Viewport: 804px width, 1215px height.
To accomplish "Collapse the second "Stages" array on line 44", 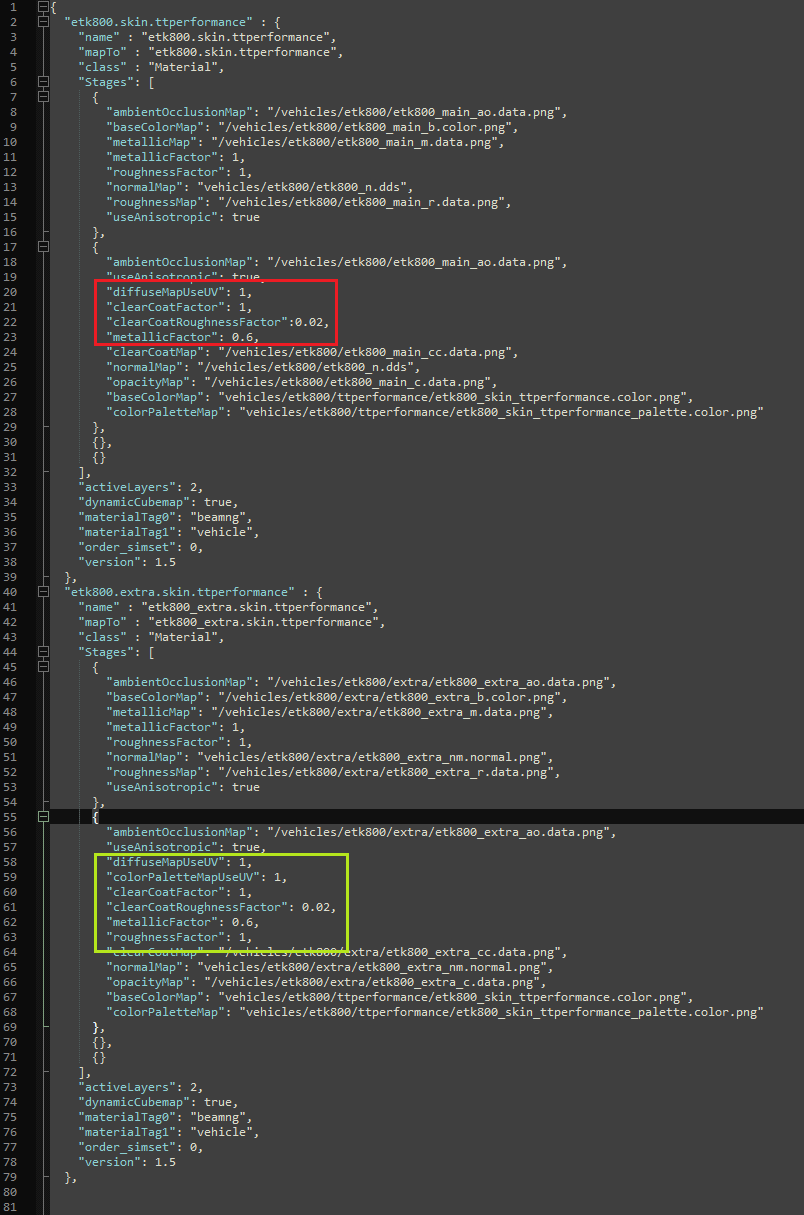I will 43,652.
